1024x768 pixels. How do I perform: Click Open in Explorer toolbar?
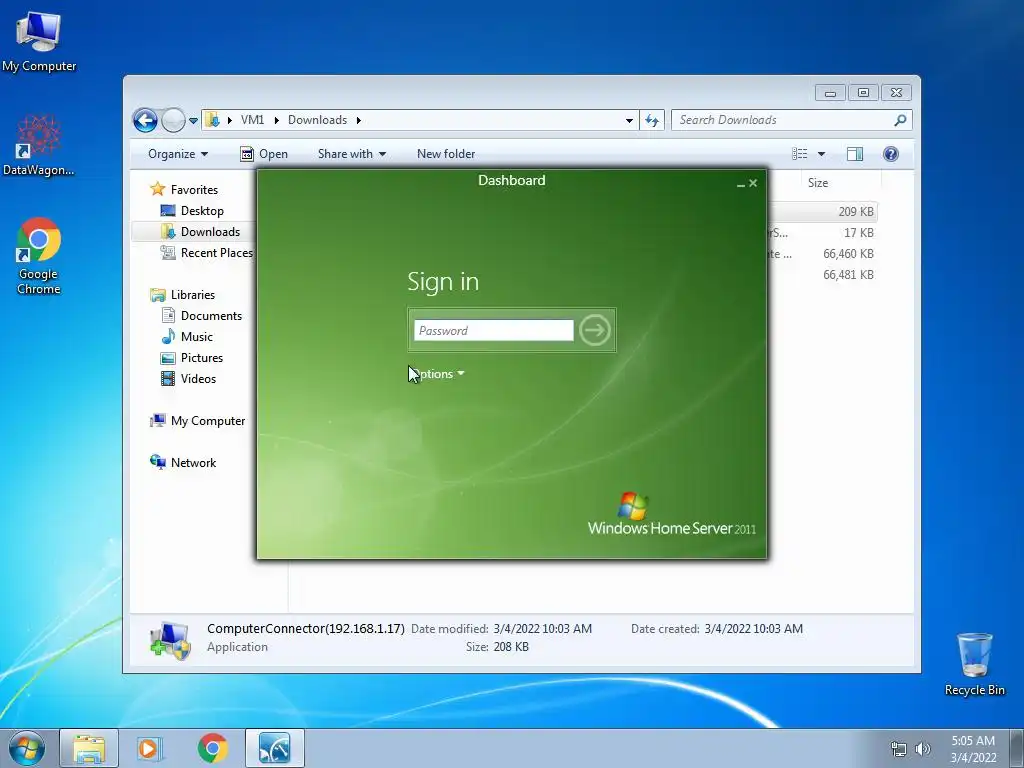pos(264,154)
